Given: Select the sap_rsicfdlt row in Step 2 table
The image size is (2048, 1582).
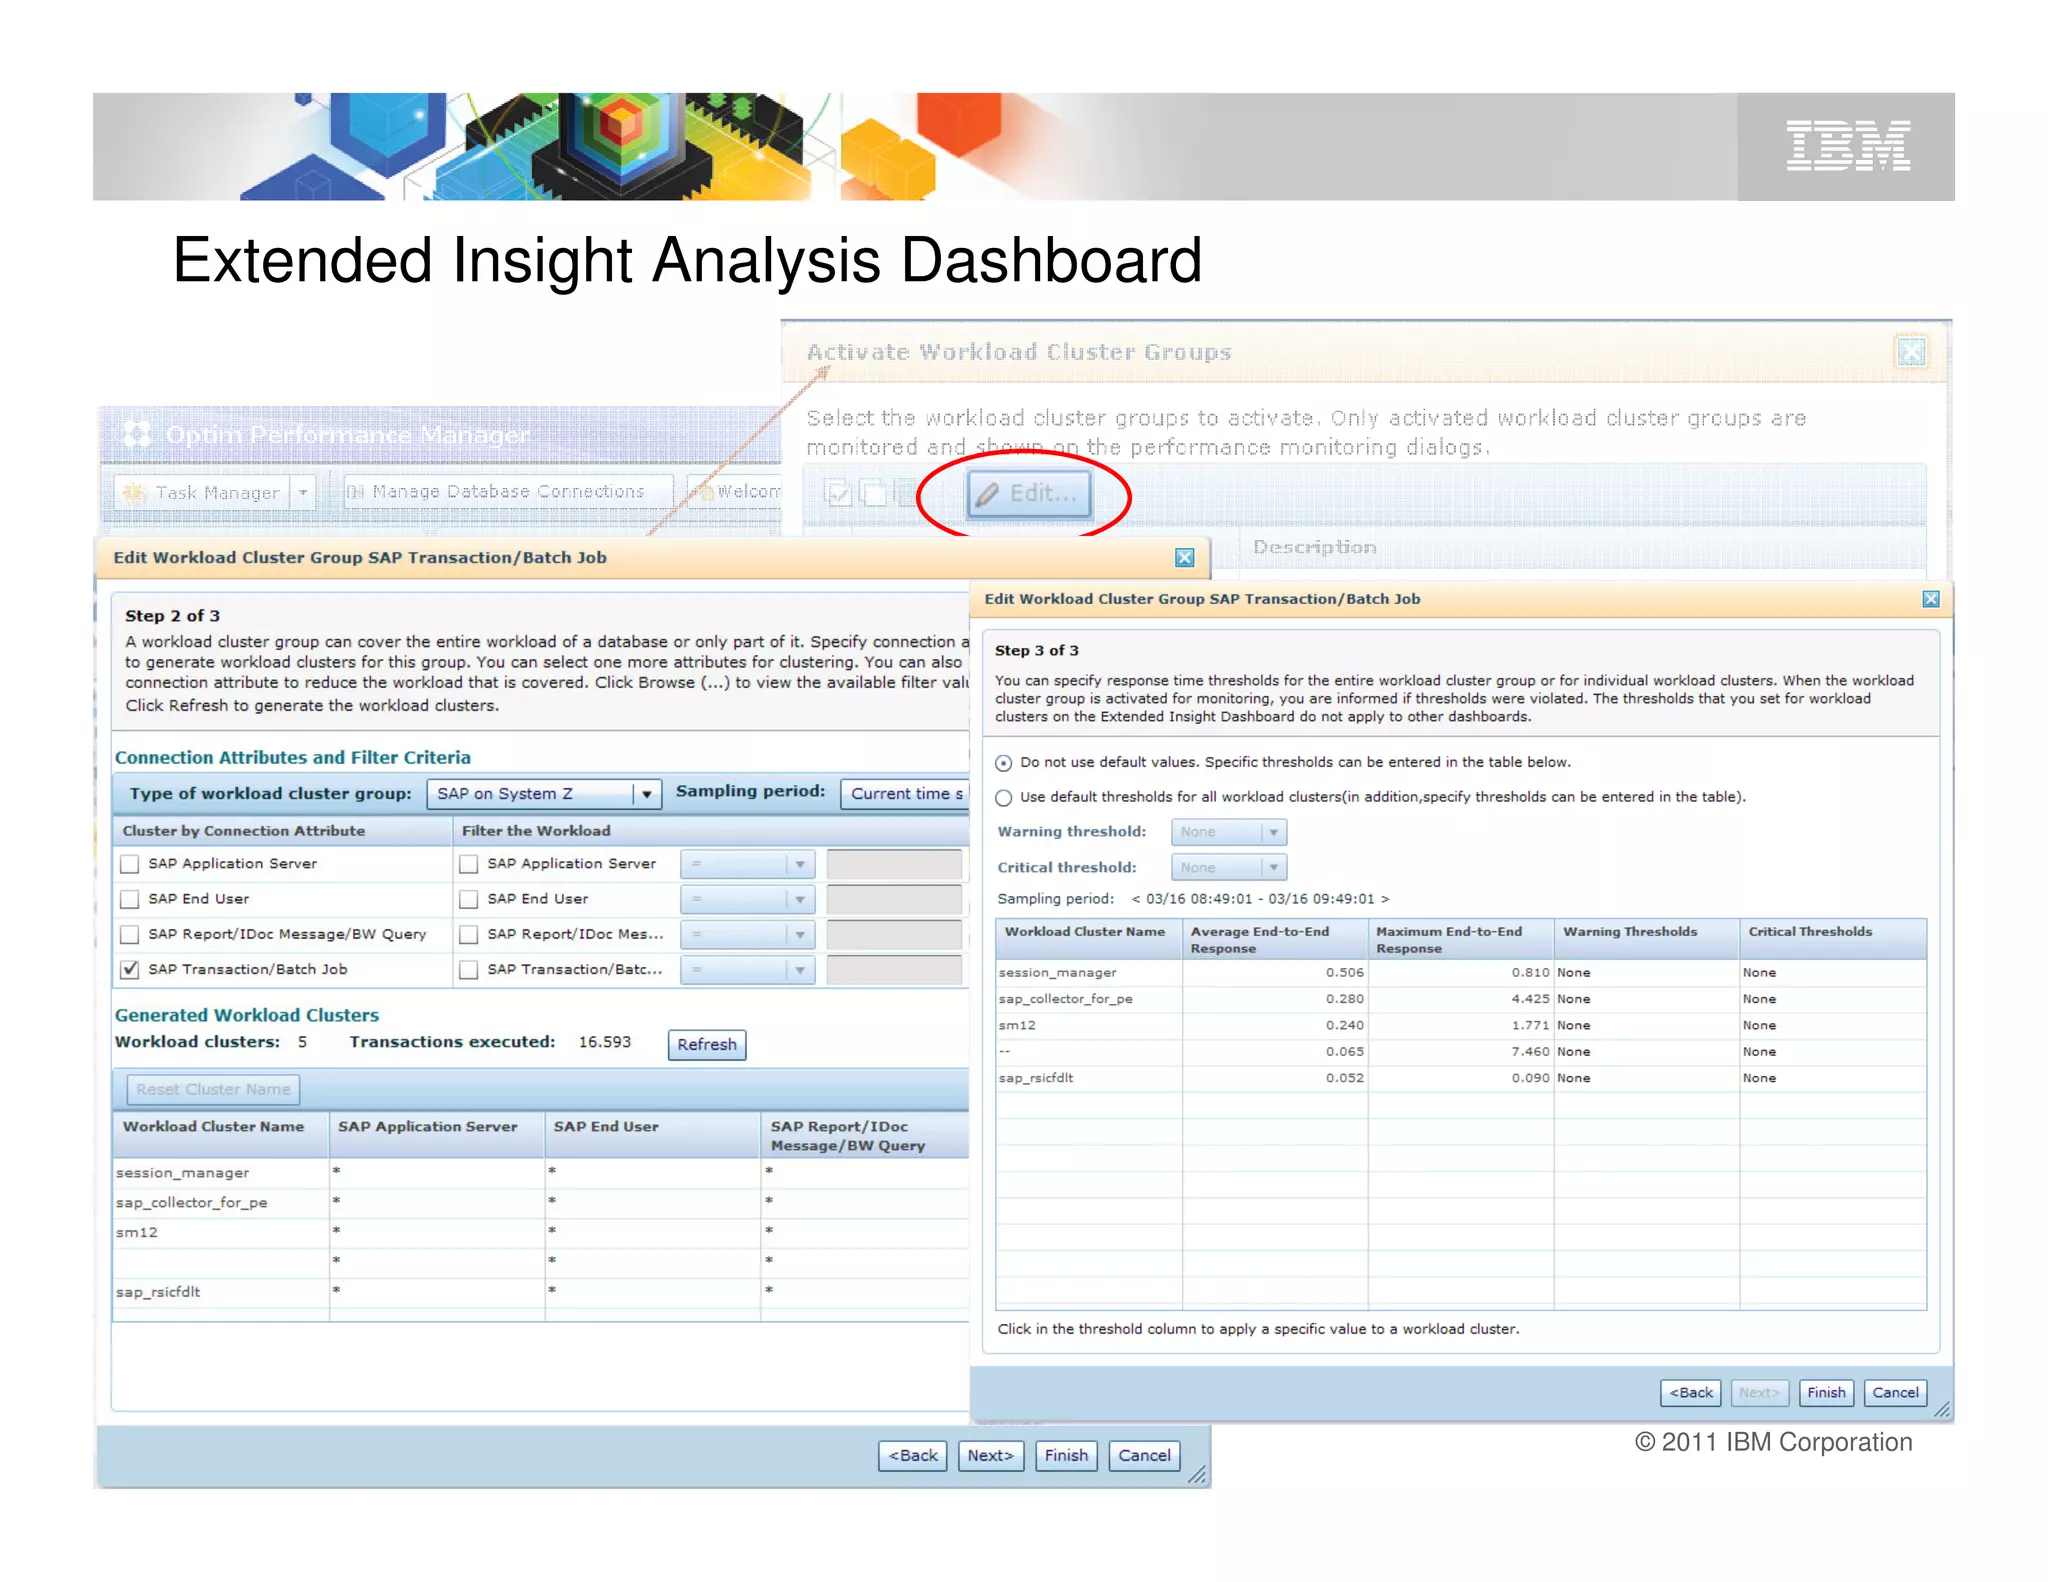Looking at the screenshot, I should (541, 1292).
